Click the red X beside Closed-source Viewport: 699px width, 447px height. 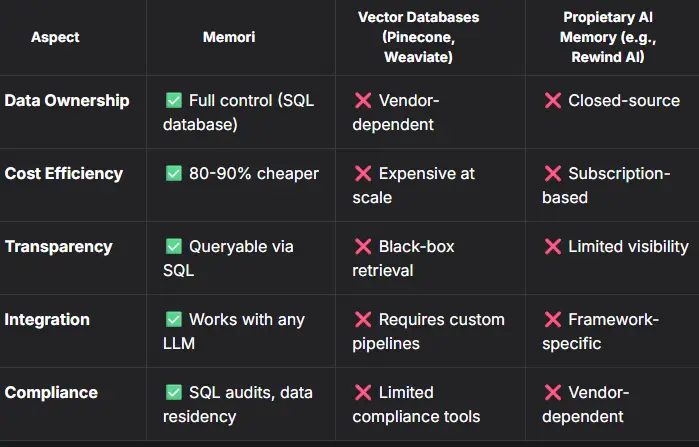552,100
